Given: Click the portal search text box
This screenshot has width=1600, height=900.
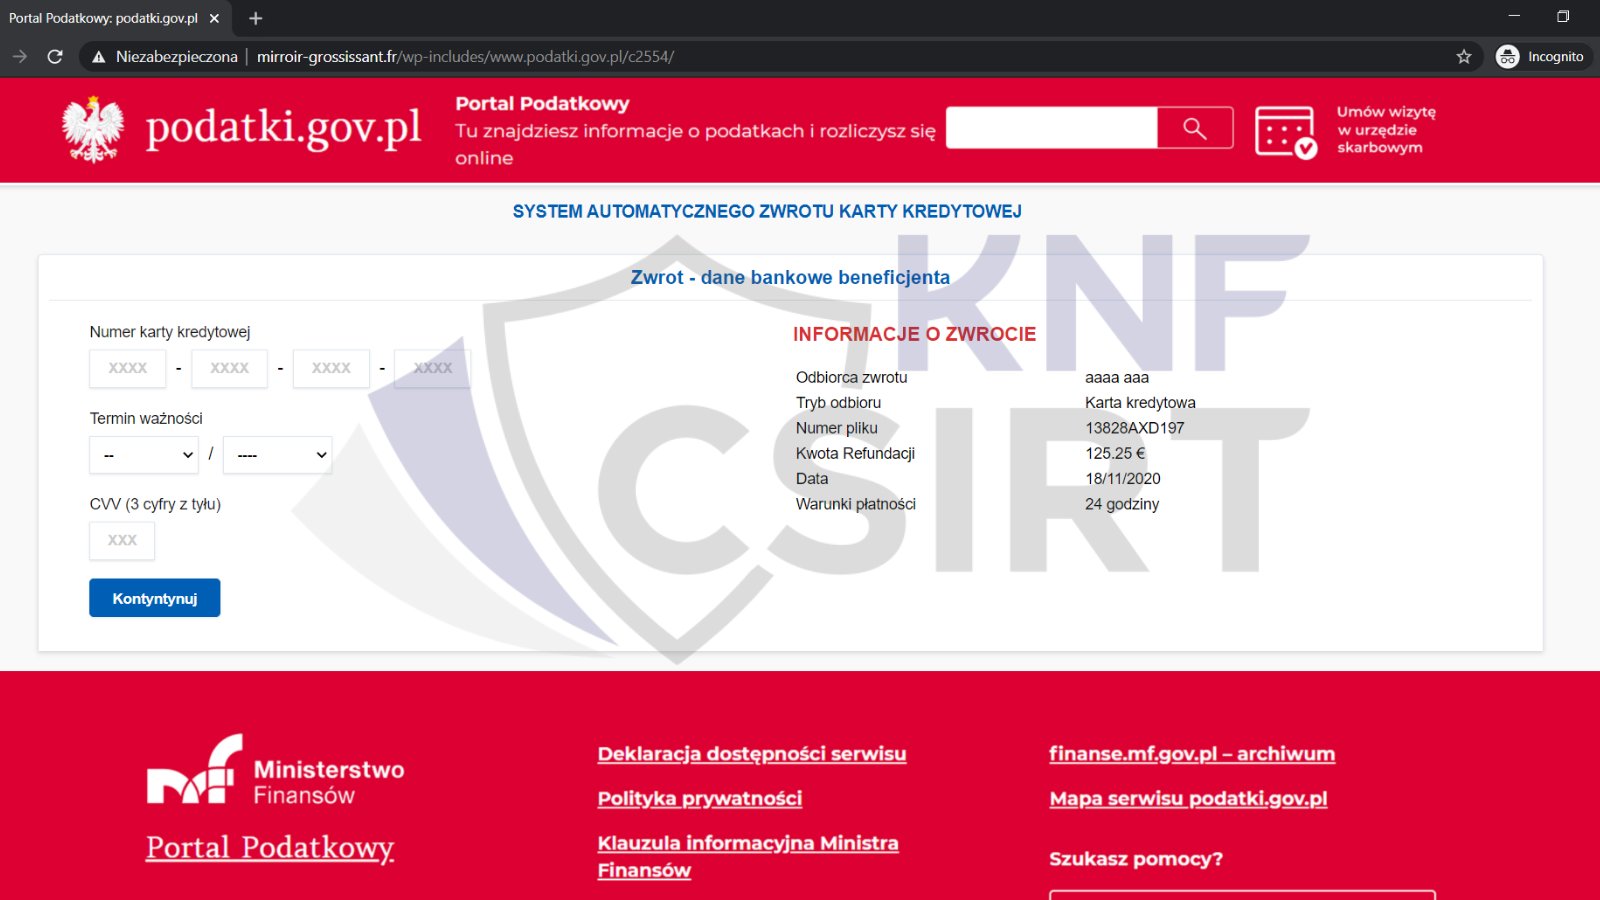Looking at the screenshot, I should click(1051, 128).
